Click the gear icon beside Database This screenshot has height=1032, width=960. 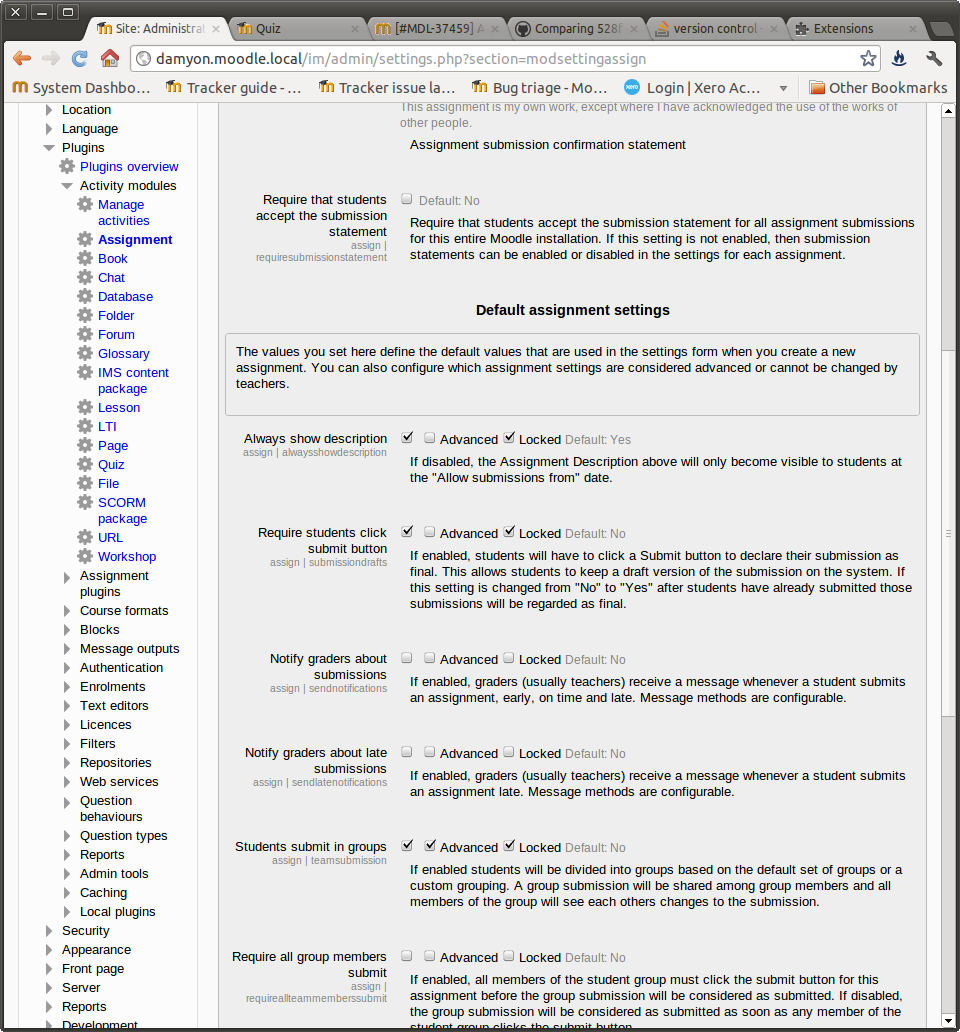pyautogui.click(x=85, y=296)
